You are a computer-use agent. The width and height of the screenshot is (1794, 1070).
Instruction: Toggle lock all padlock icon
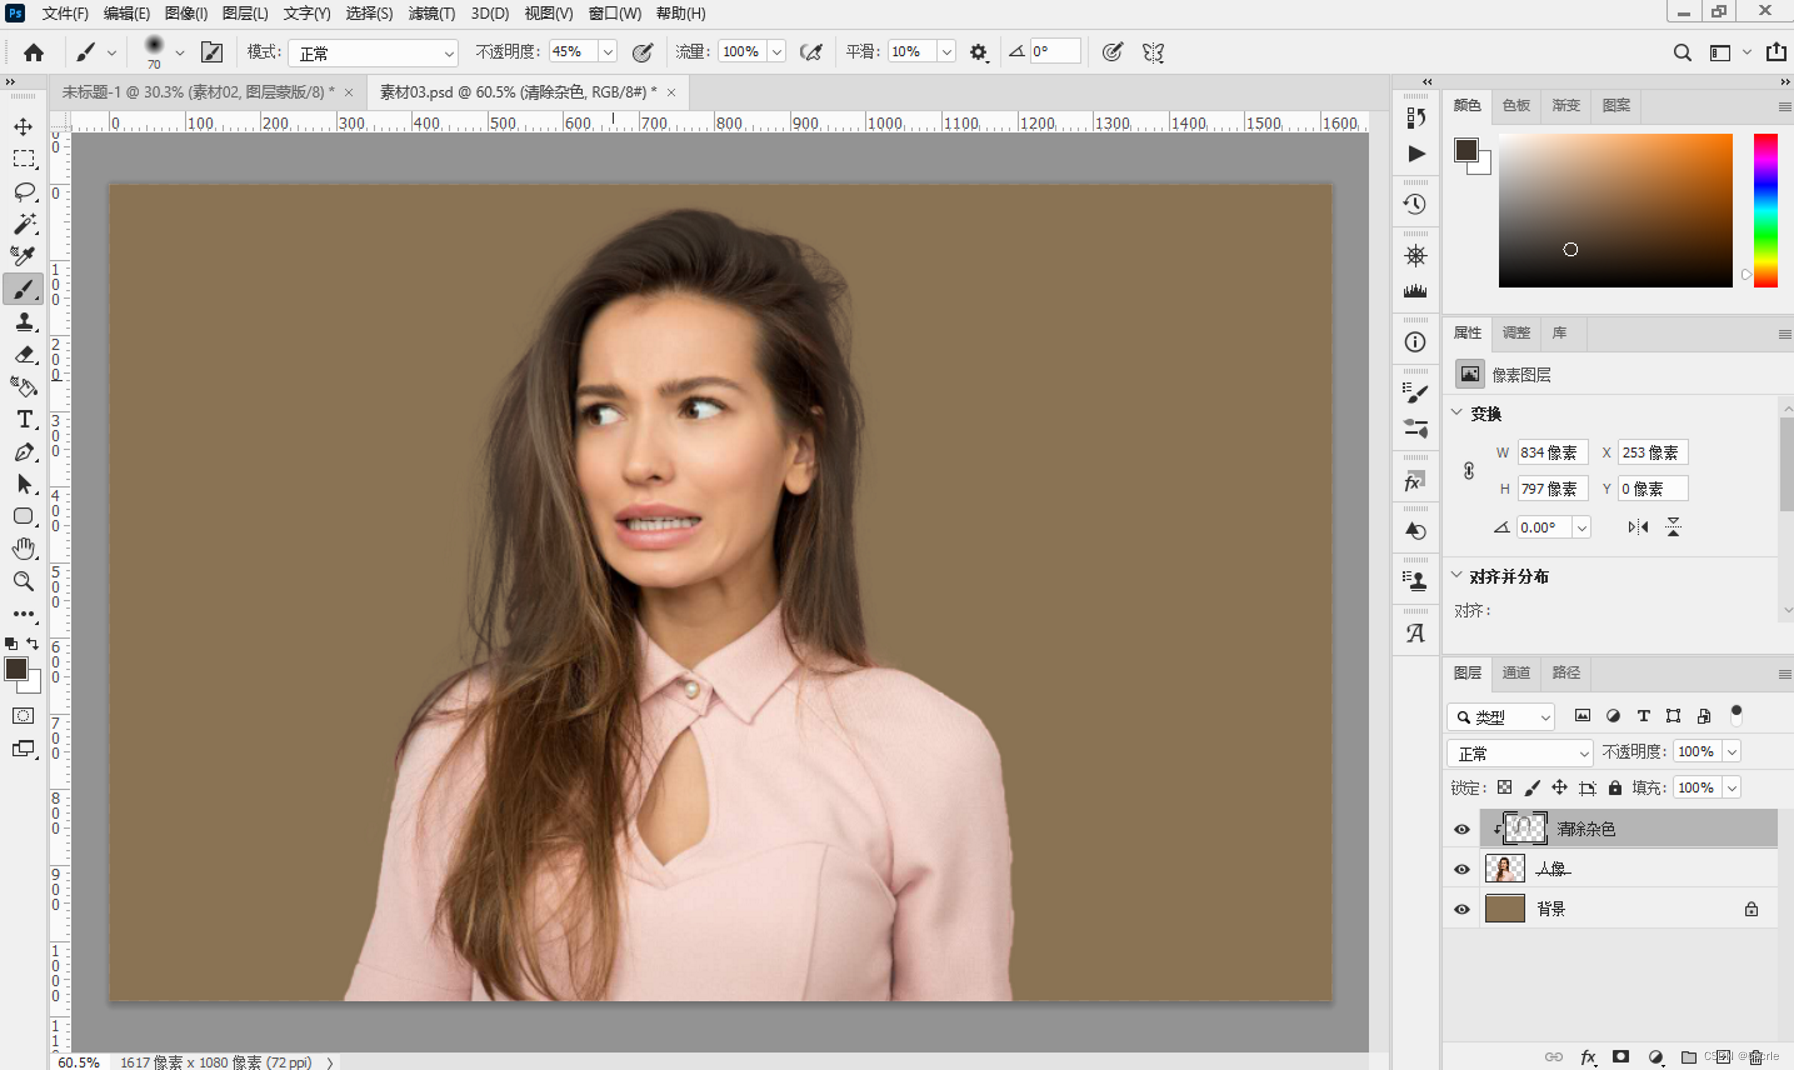(1615, 788)
